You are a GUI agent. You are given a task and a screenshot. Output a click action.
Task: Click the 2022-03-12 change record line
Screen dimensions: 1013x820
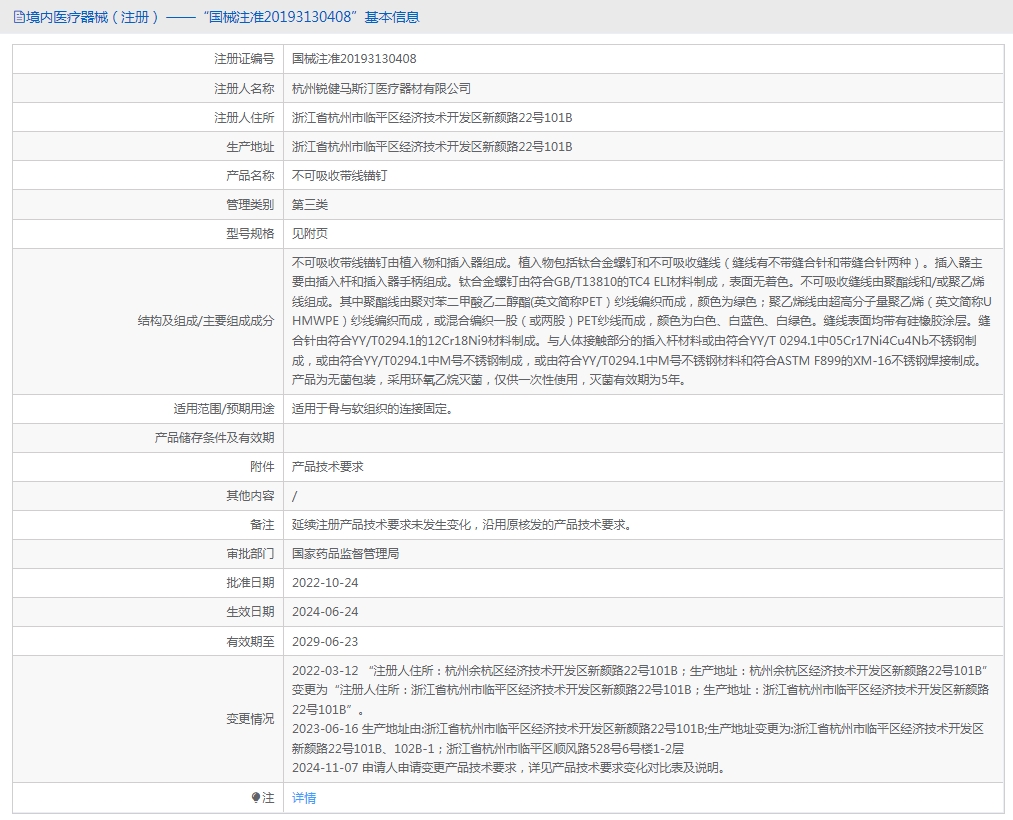(640, 690)
